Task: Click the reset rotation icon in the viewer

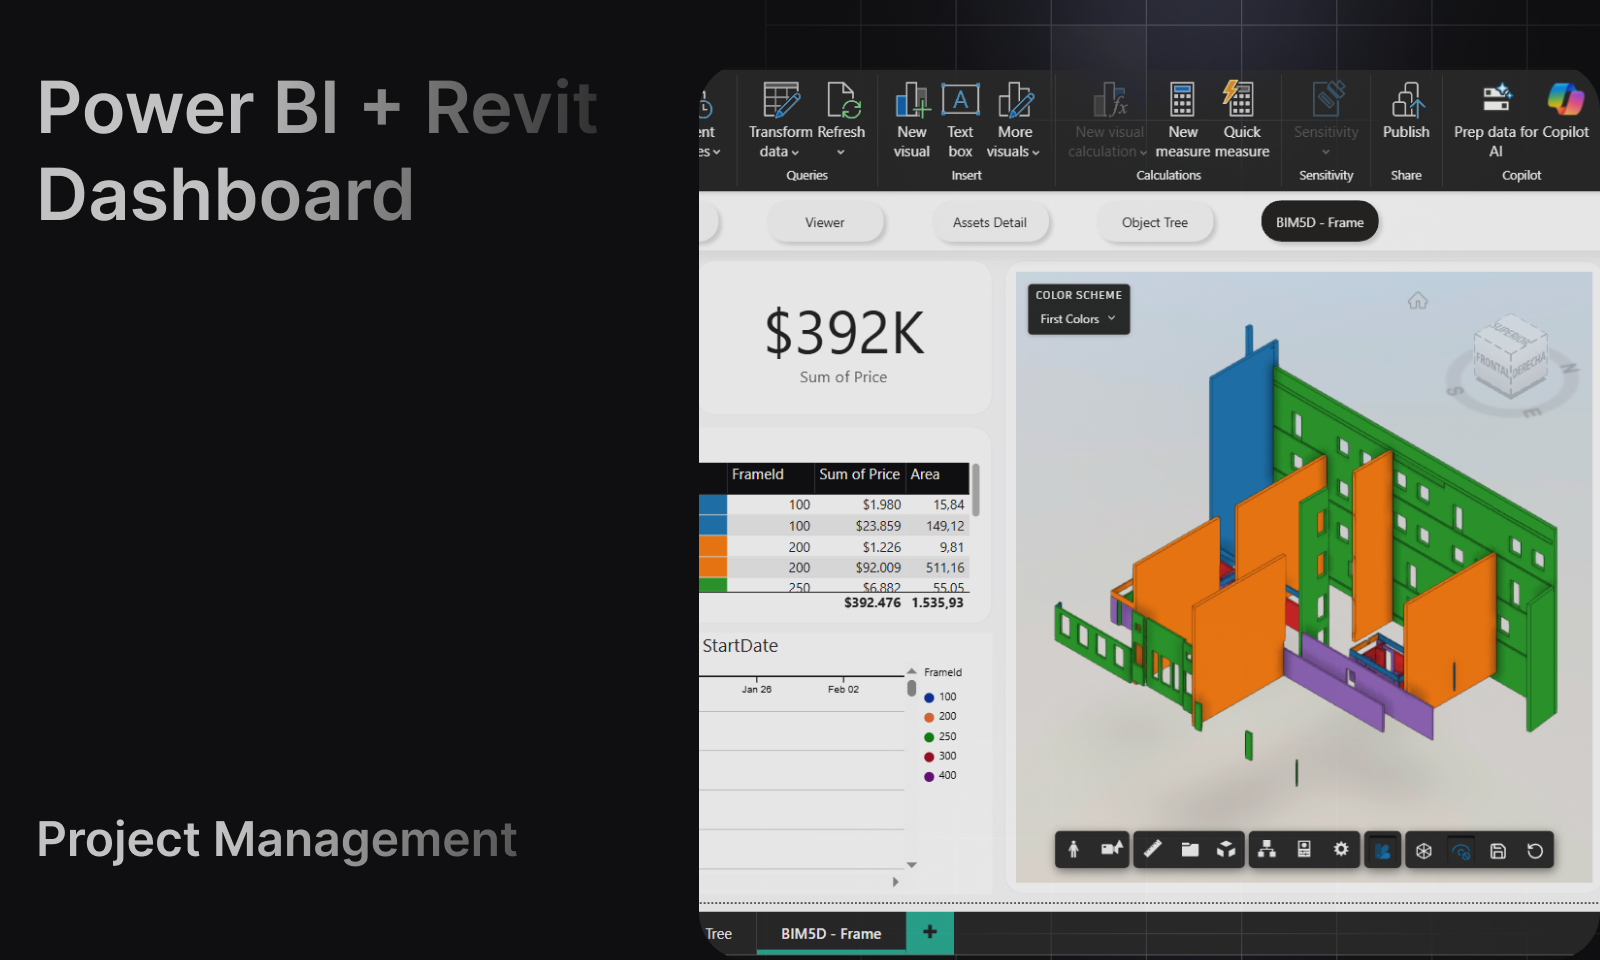Action: click(x=1536, y=849)
